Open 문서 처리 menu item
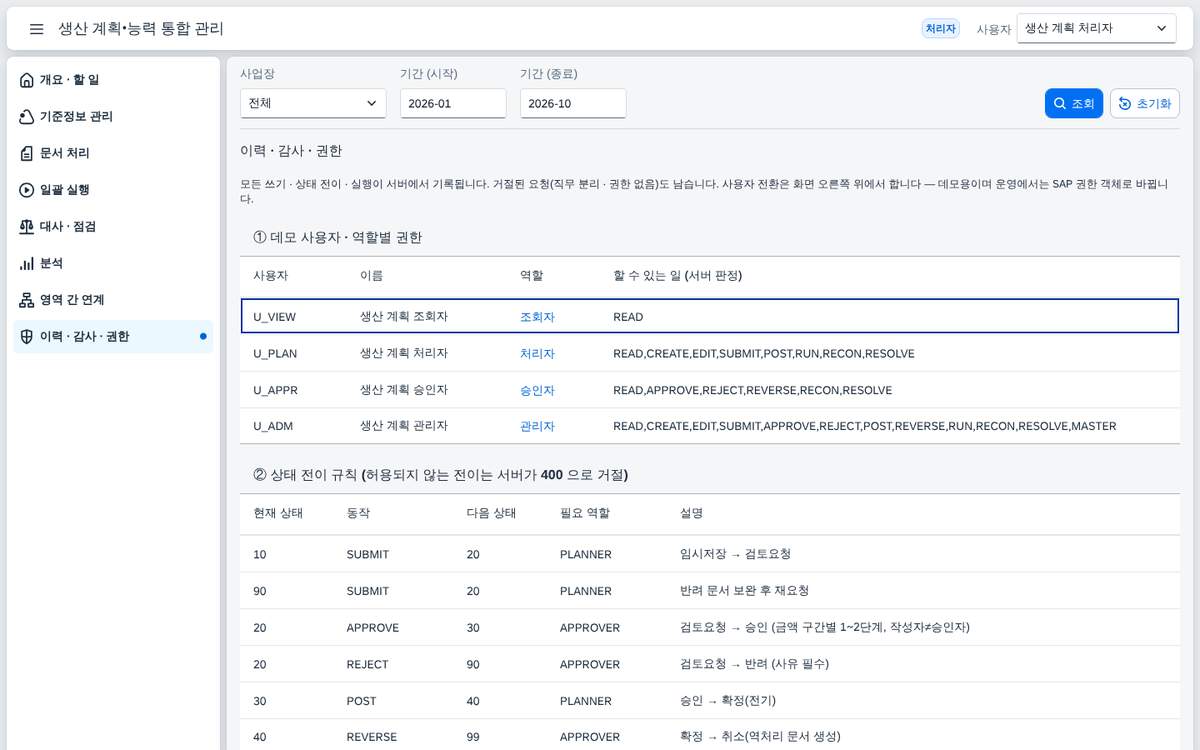The width and height of the screenshot is (1200, 750). [x=113, y=153]
